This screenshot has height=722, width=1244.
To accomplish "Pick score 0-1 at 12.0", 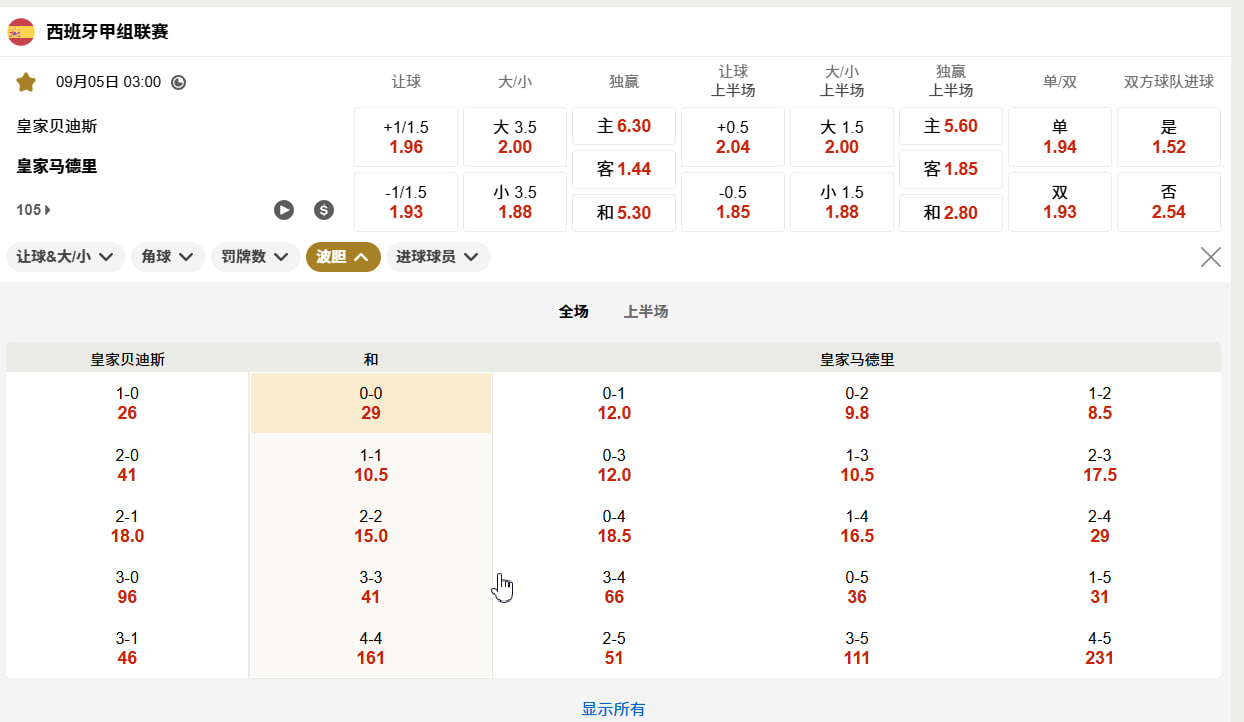I will pyautogui.click(x=614, y=403).
